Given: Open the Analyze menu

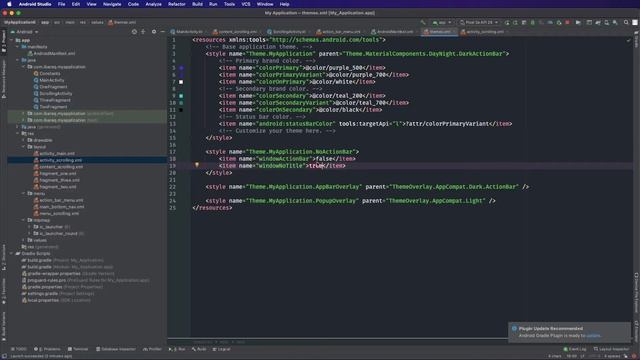Looking at the screenshot, I should click(x=153, y=4).
